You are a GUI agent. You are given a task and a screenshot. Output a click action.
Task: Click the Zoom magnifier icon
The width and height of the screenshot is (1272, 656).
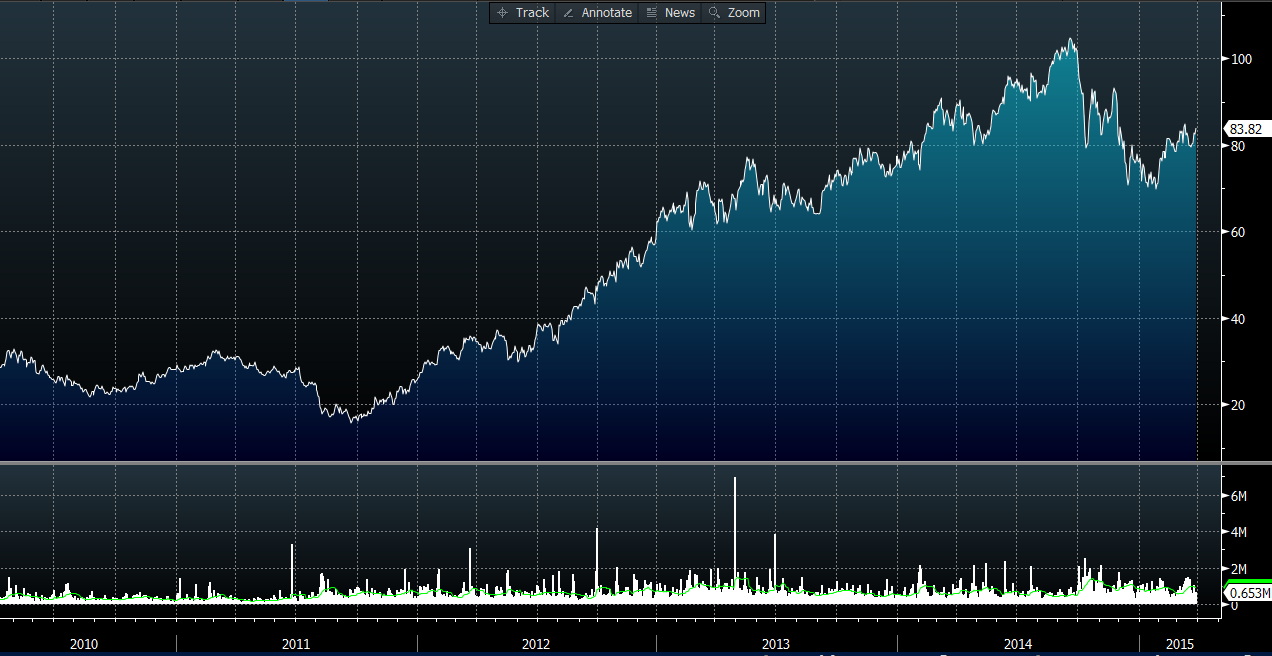tap(714, 13)
